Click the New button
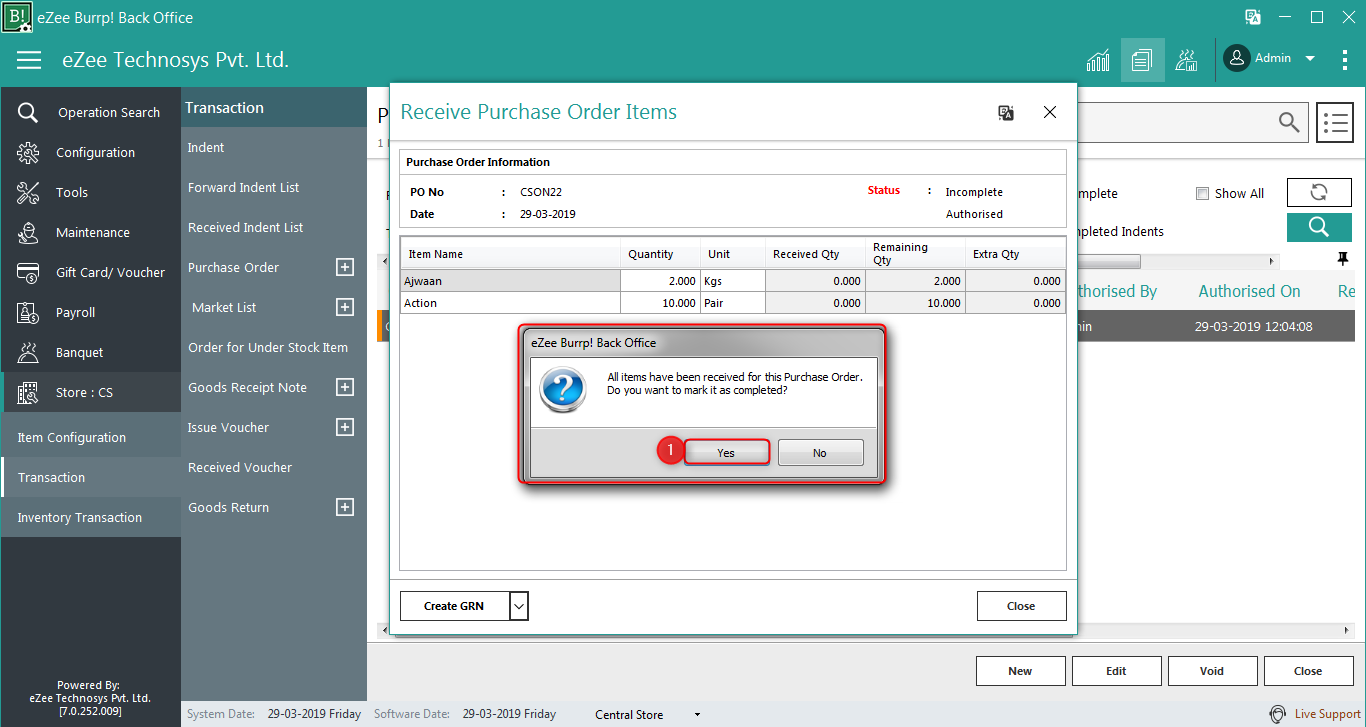The width and height of the screenshot is (1366, 727). [x=1020, y=671]
